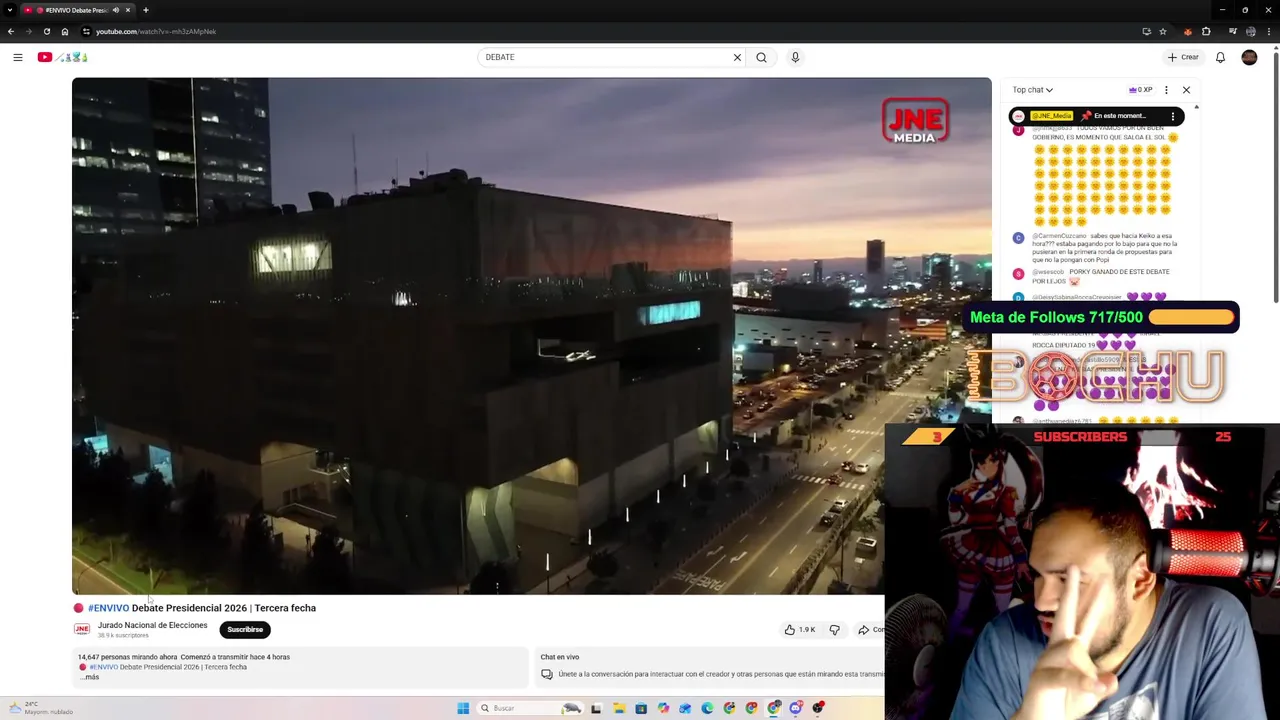This screenshot has height=720, width=1280.
Task: Subscribe with the Suscribirse button
Action: 245,629
